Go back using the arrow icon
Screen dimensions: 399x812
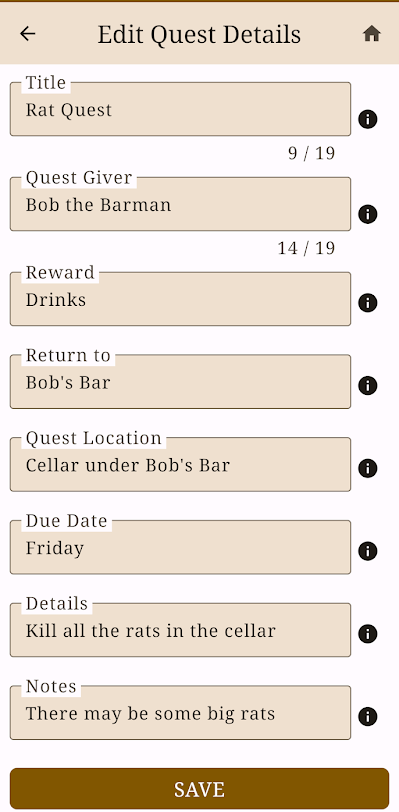[x=27, y=34]
